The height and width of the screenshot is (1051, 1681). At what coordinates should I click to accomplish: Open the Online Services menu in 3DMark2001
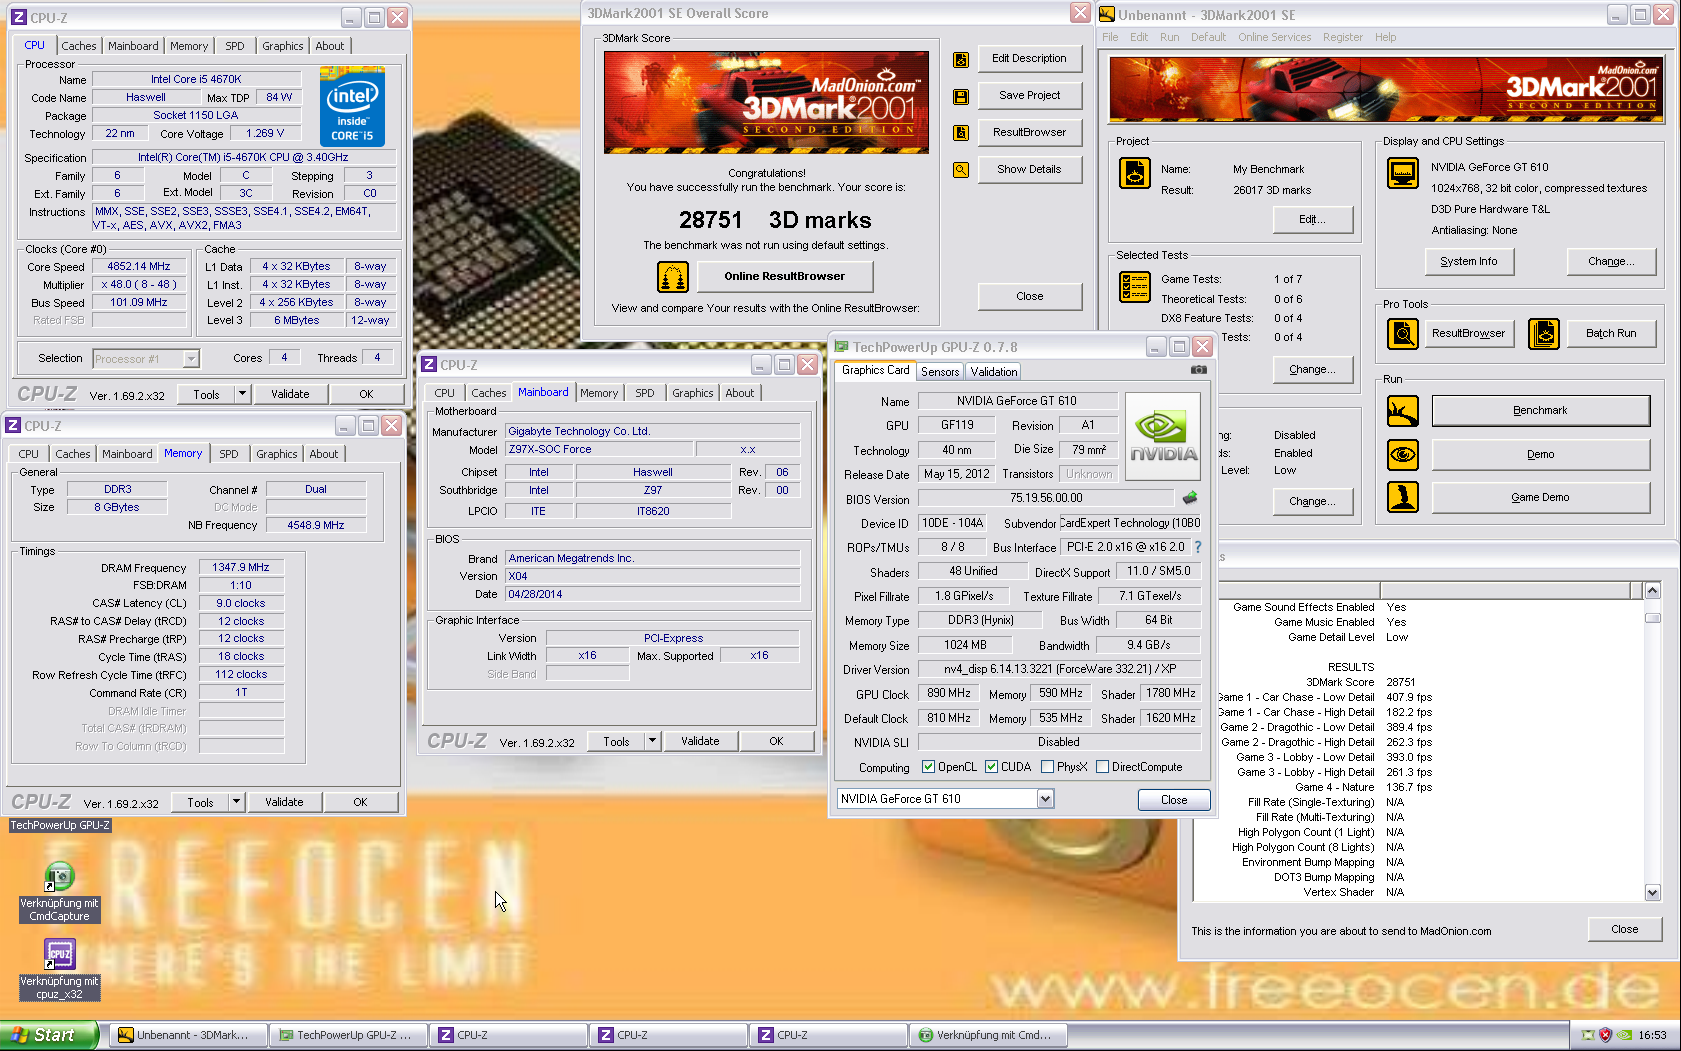(x=1274, y=37)
